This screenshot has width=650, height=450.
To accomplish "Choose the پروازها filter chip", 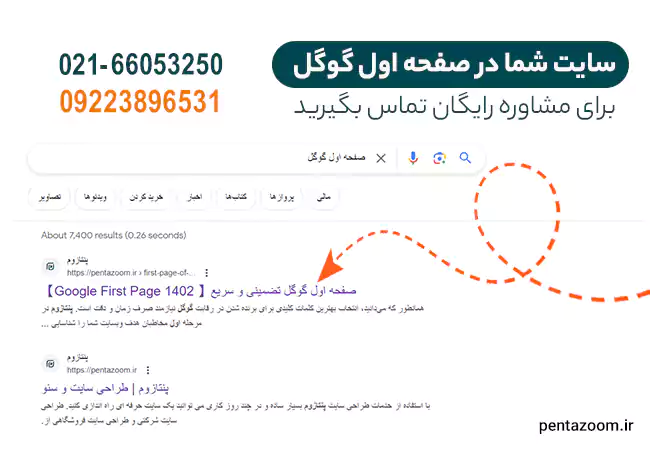I will click(x=282, y=197).
